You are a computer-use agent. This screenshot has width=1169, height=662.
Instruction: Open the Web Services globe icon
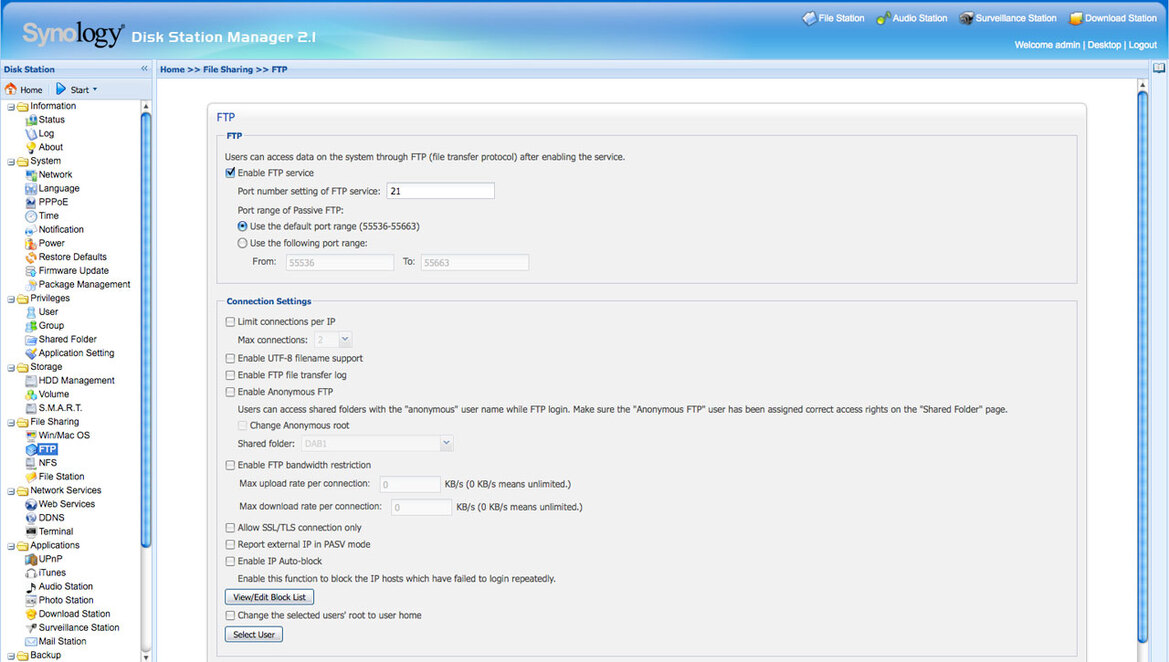click(x=31, y=505)
